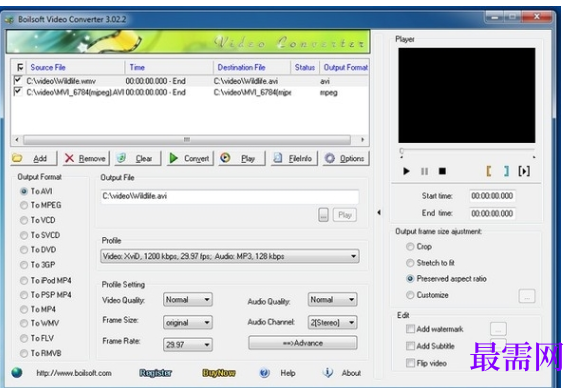Open the Frame Size dropdown

point(188,323)
